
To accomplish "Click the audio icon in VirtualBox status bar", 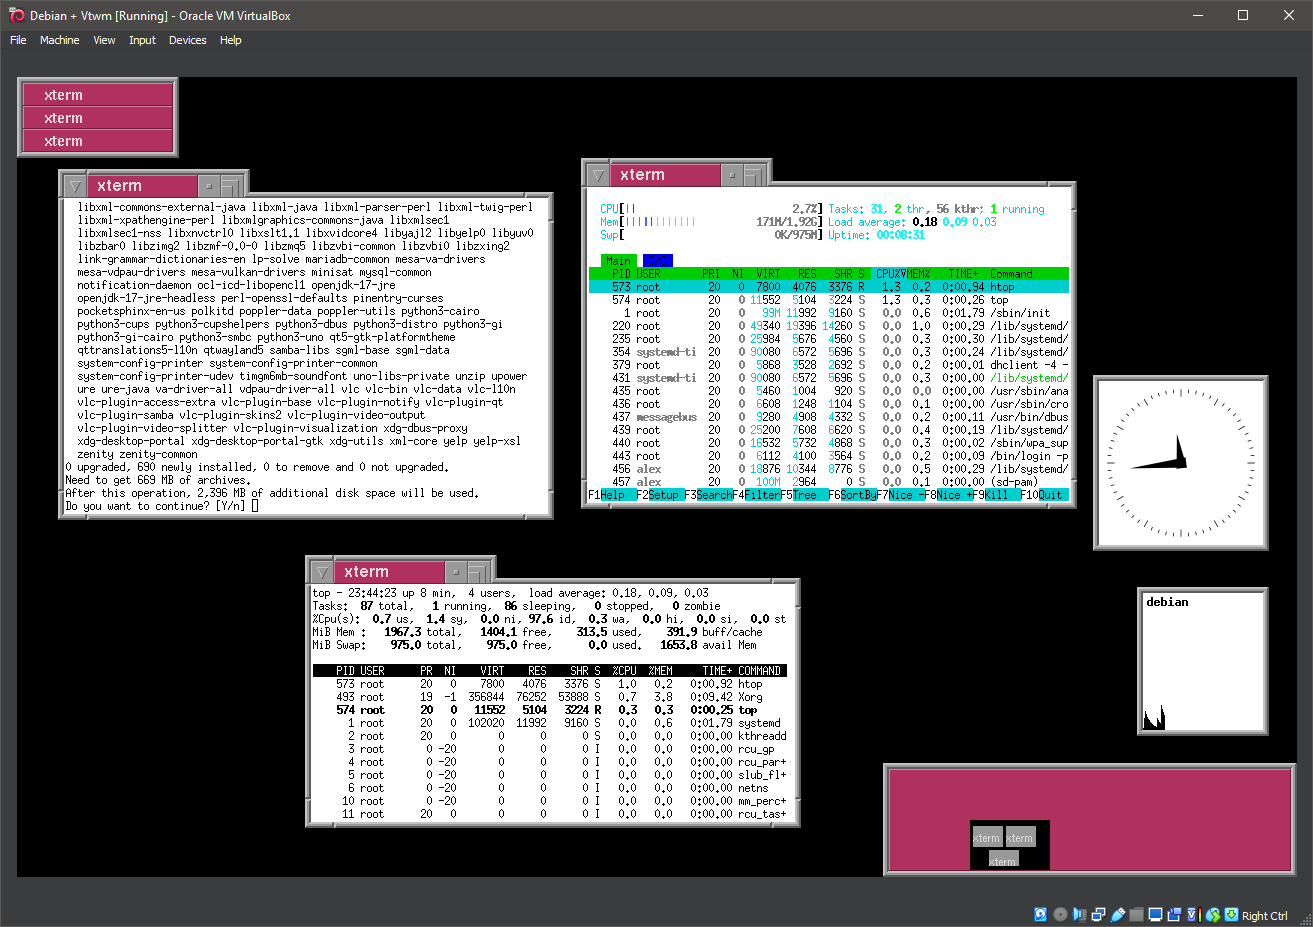I will coord(1078,914).
